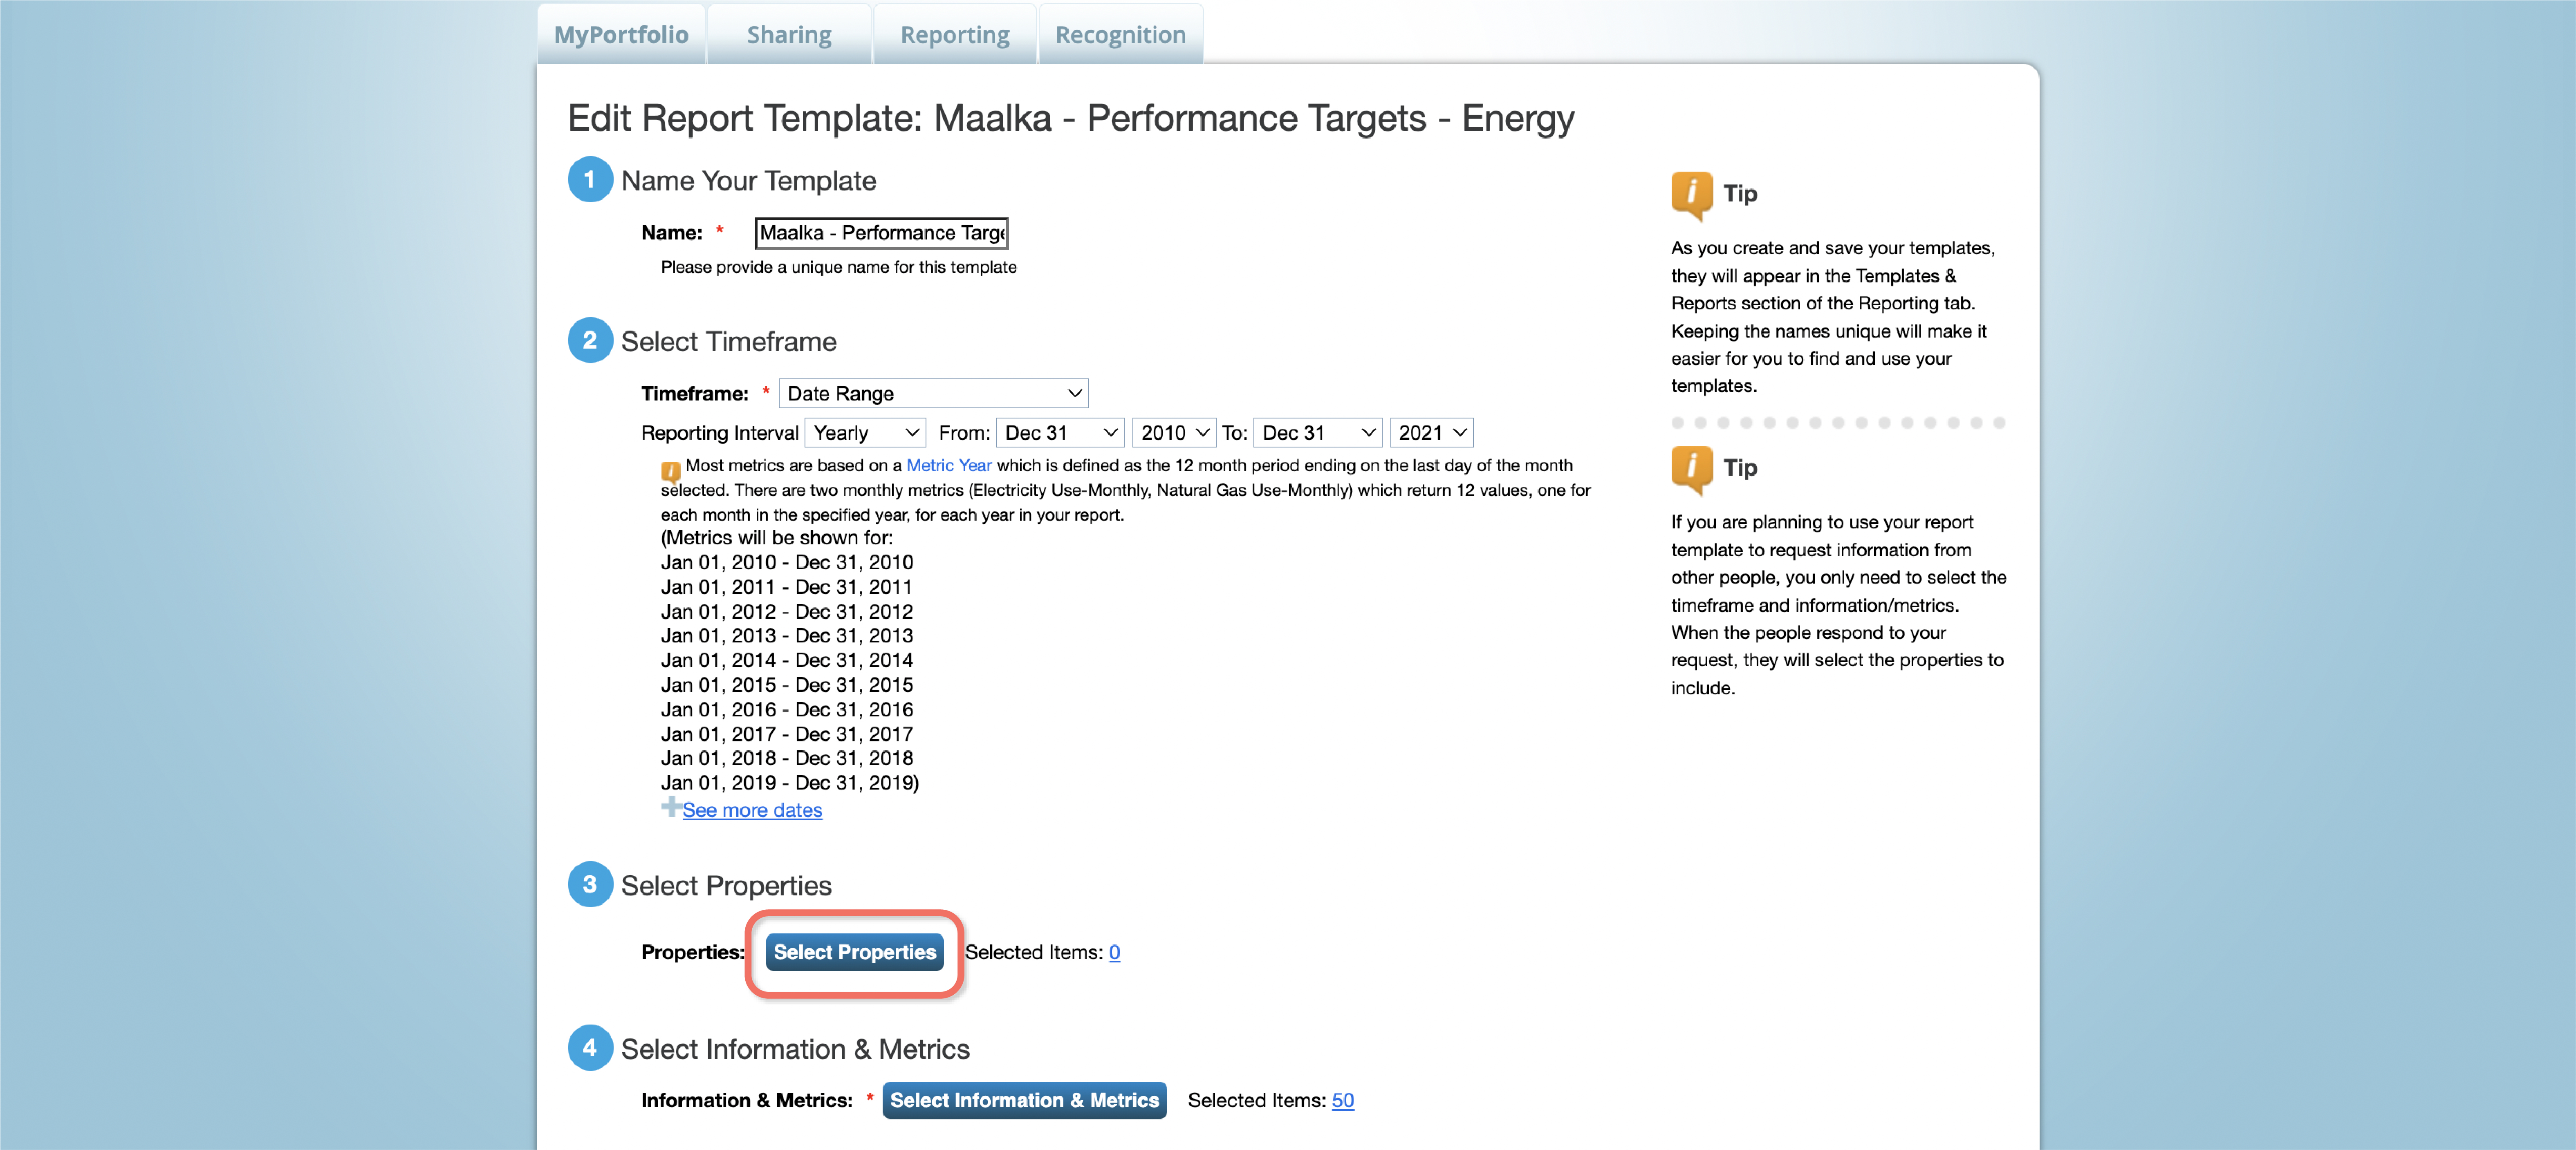2576x1150 pixels.
Task: Click the Edit Report Template page title
Action: (1071, 118)
